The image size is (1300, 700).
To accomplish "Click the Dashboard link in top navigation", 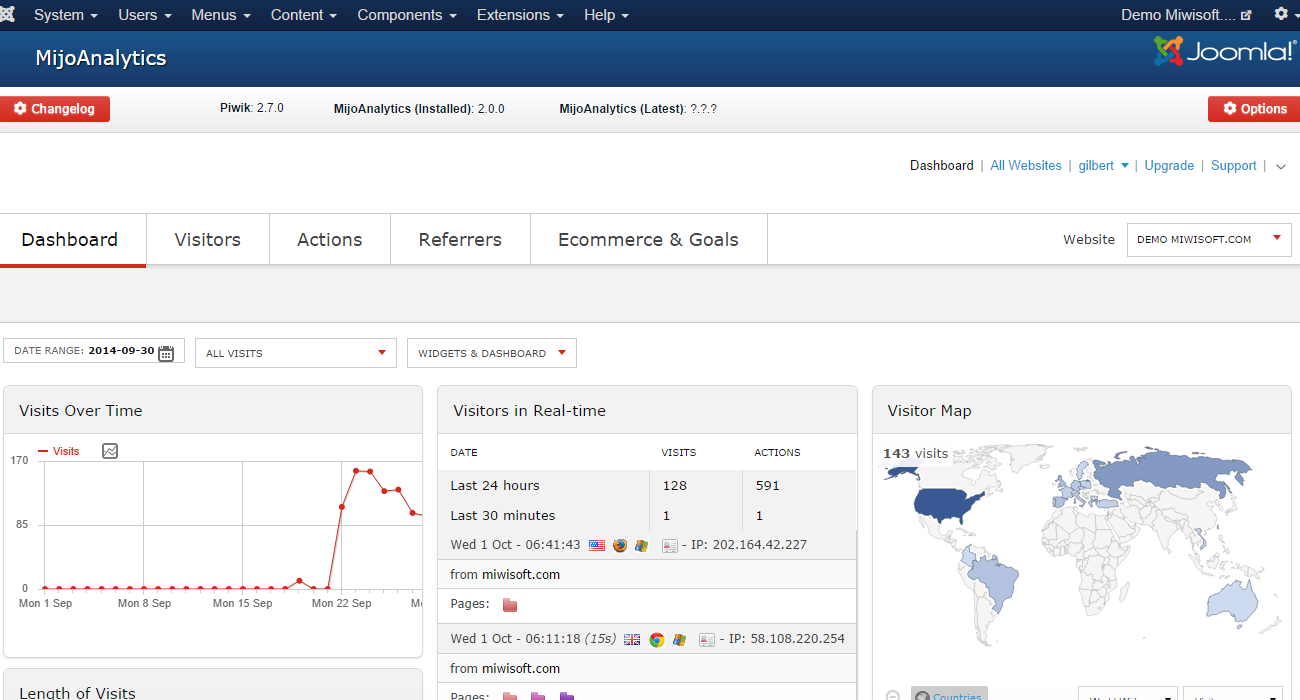I will point(941,166).
